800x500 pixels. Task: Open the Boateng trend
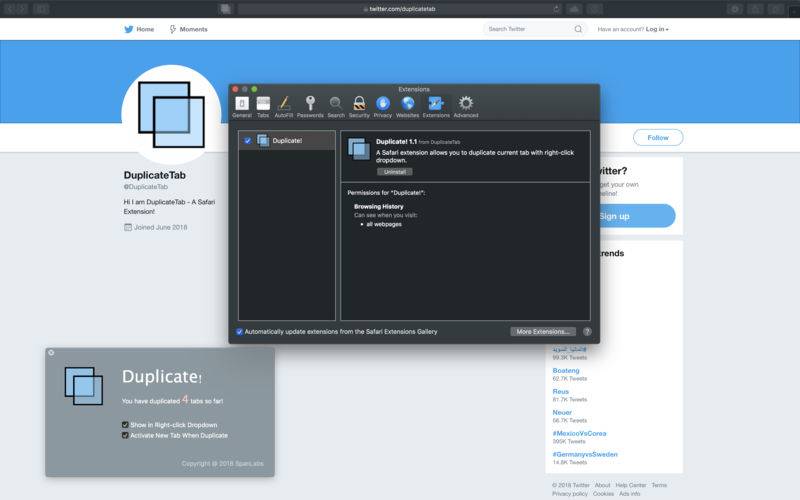point(566,370)
